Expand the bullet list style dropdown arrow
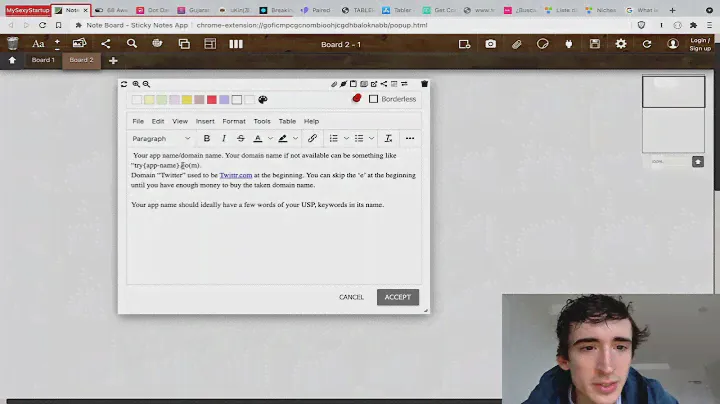This screenshot has width=720, height=404. point(371,139)
